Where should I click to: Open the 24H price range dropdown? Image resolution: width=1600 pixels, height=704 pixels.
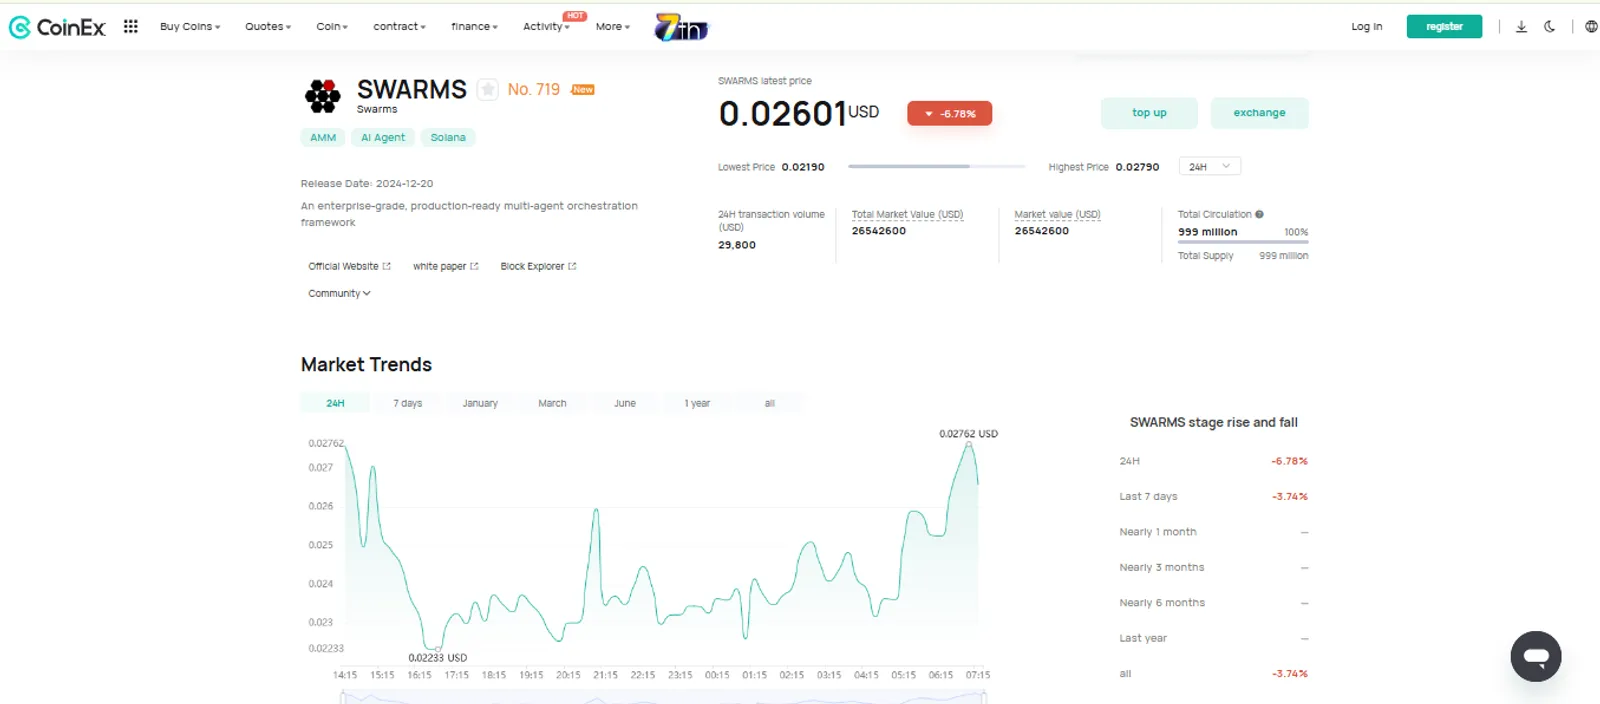click(1210, 167)
